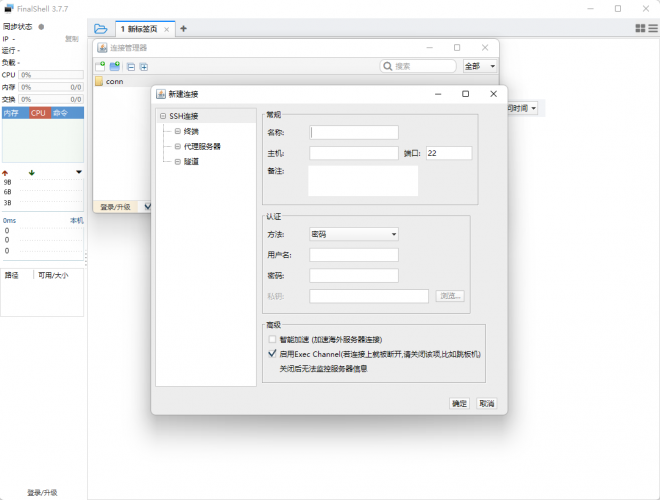Maximize the 新建连接 dialog
Image resolution: width=660 pixels, height=500 pixels.
pos(466,94)
